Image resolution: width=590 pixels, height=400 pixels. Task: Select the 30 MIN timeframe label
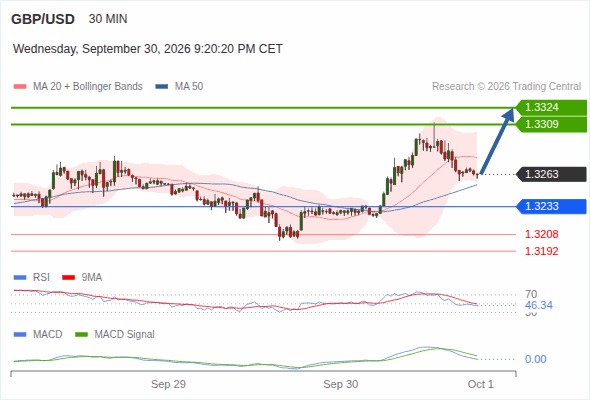tap(108, 19)
